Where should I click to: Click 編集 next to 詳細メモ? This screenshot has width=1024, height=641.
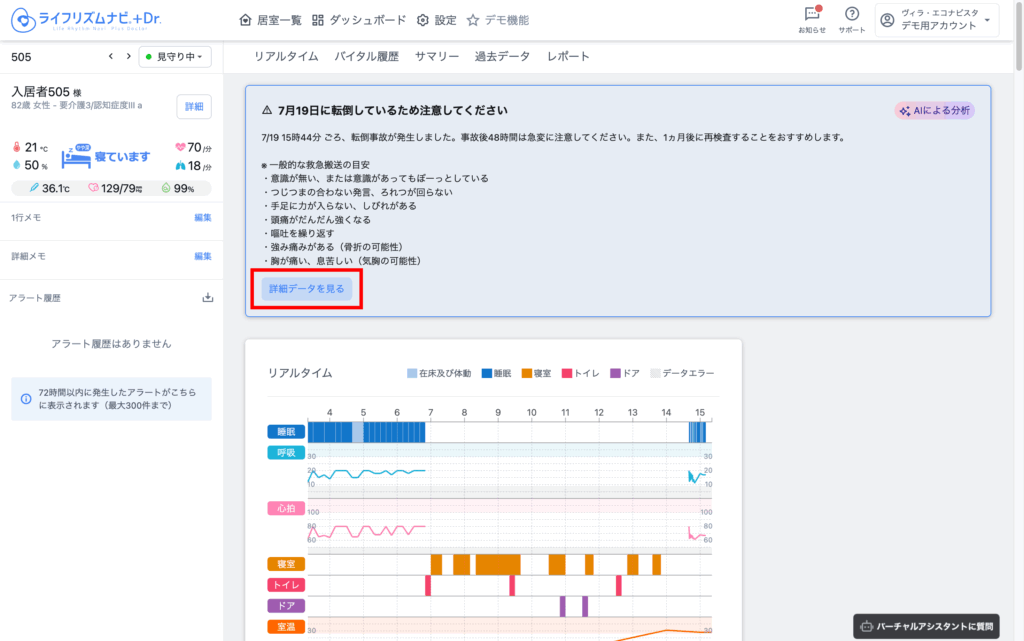202,257
